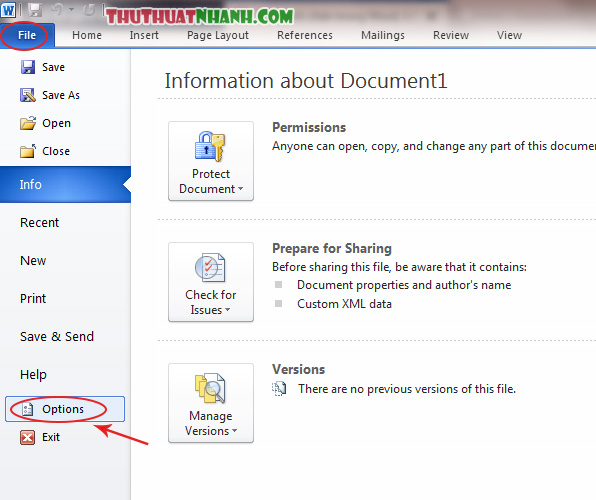Click the Word logo in title bar
This screenshot has width=596, height=500.
[8, 10]
